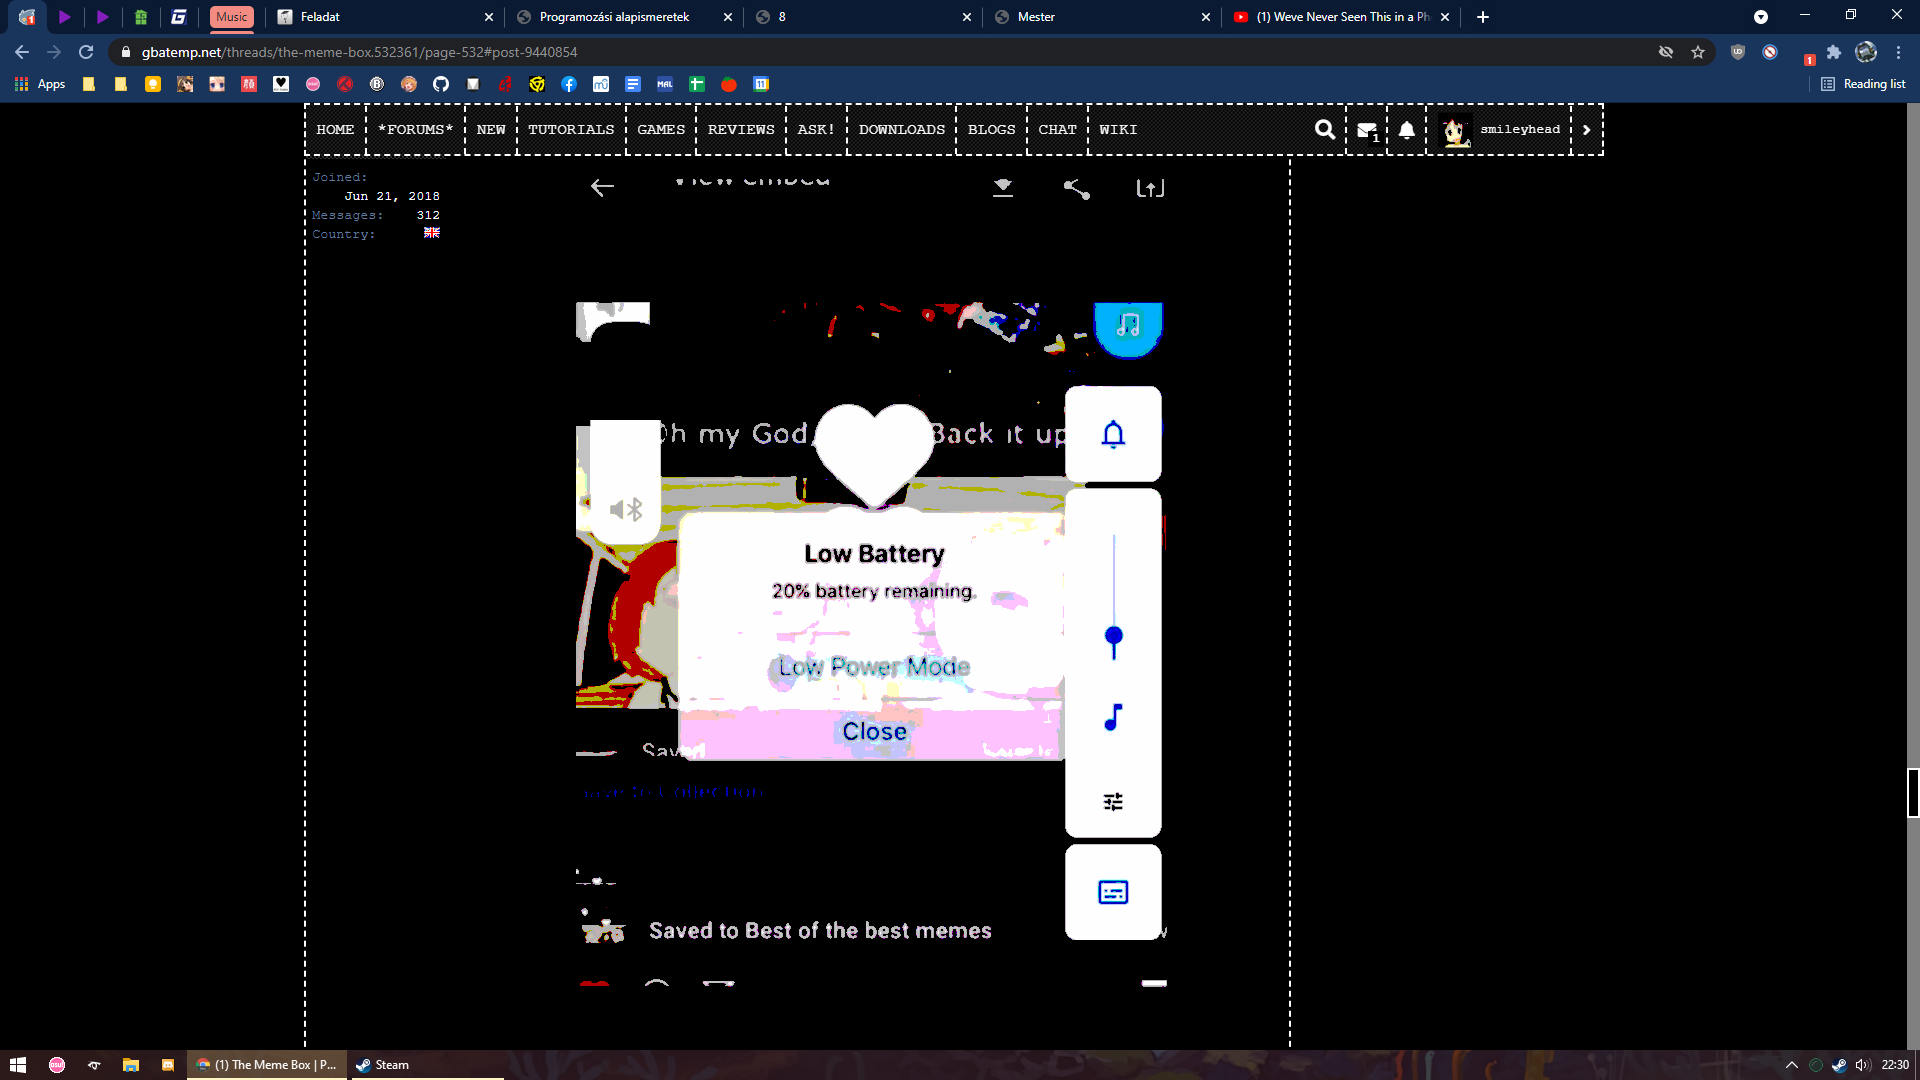Open the forum alerts bell icon
This screenshot has height=1080, width=1920.
click(1407, 129)
